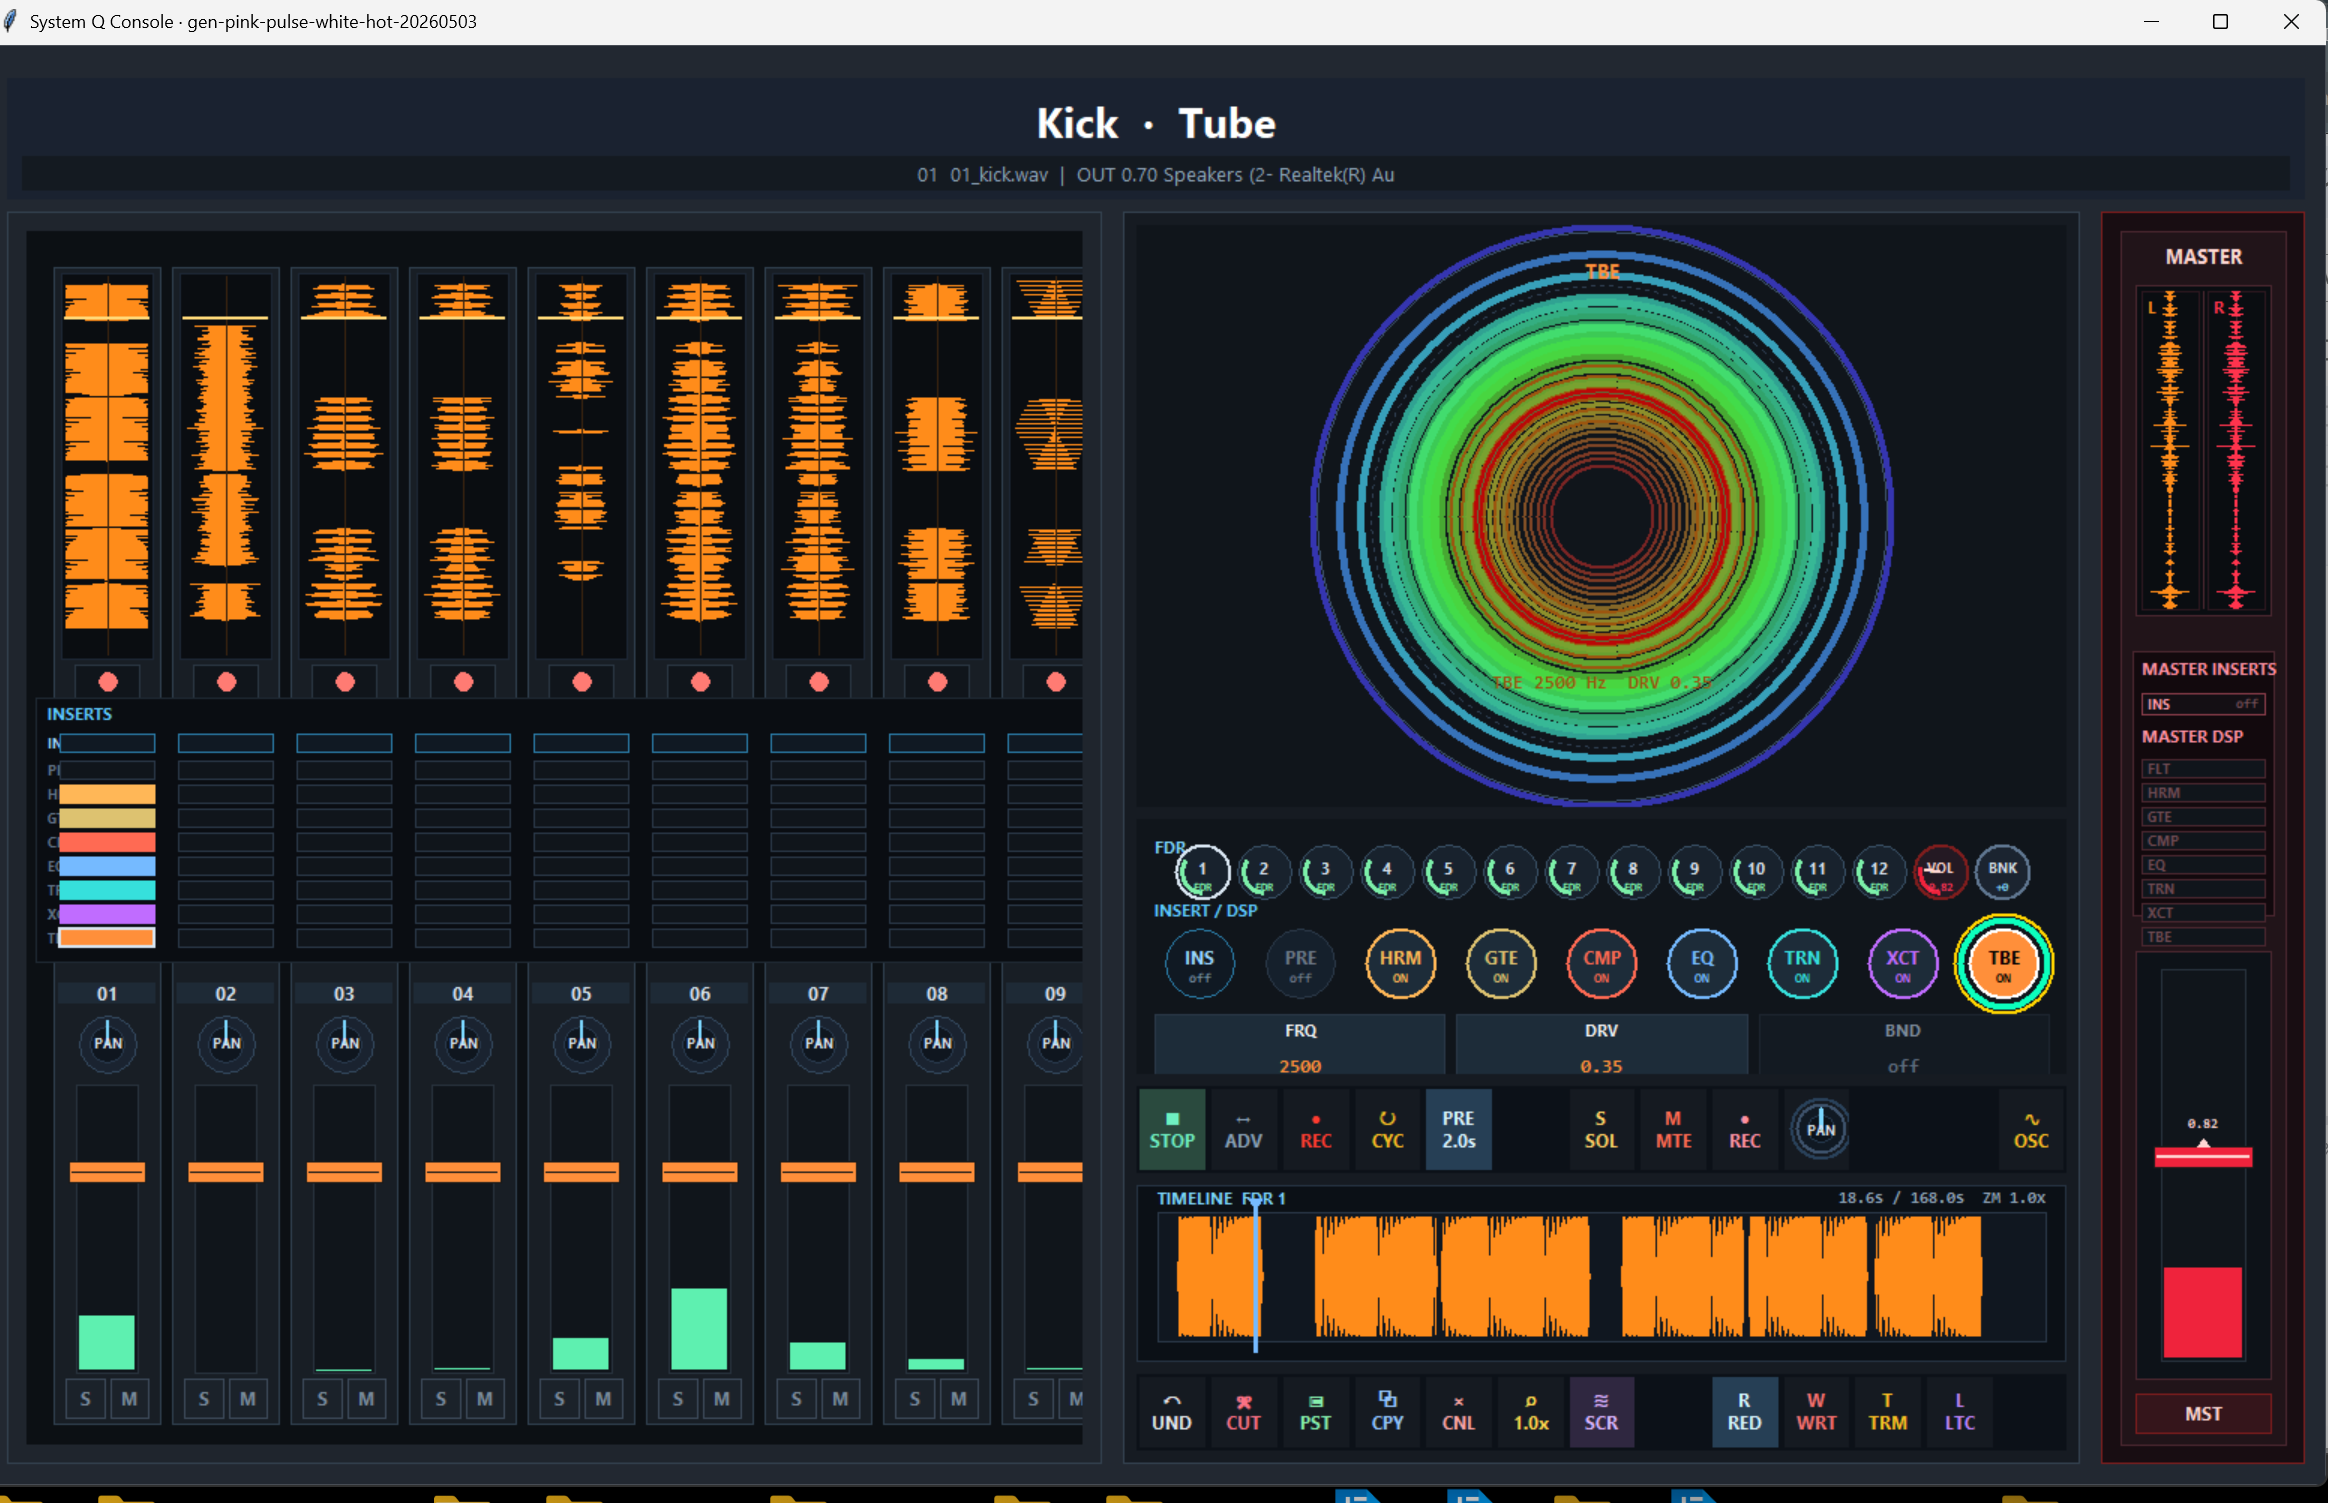2328x1503 pixels.
Task: Click master DSP XCT slot
Action: [2203, 912]
